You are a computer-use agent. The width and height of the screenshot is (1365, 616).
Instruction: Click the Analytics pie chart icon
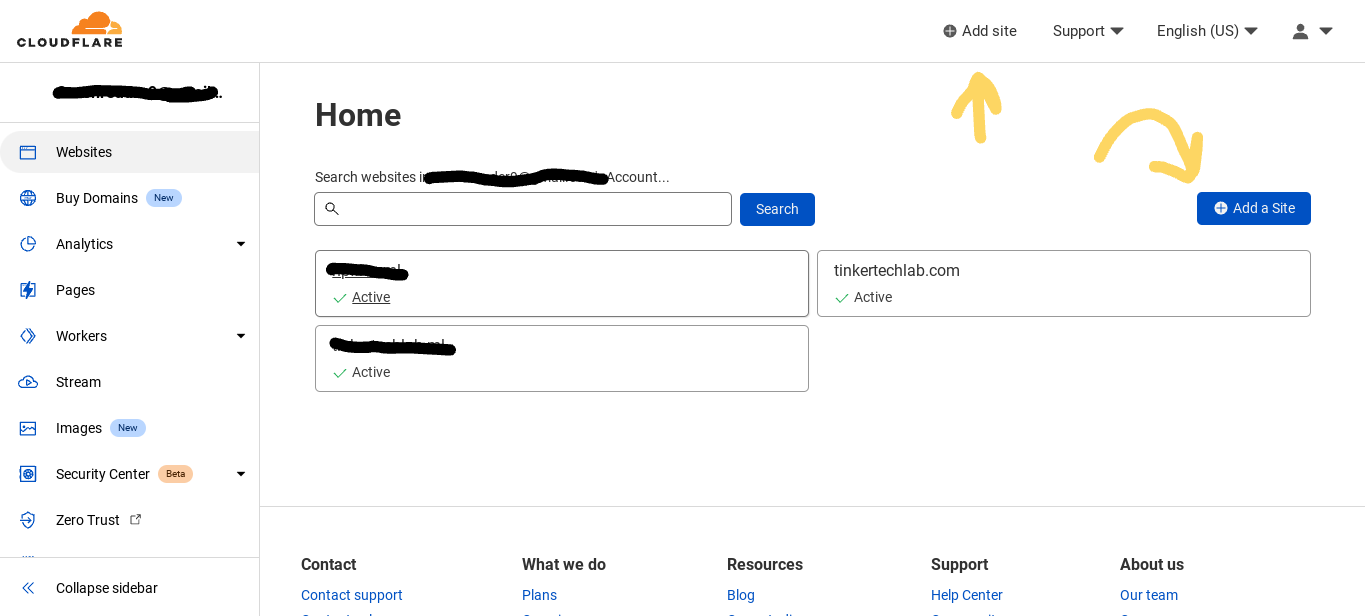[x=28, y=244]
